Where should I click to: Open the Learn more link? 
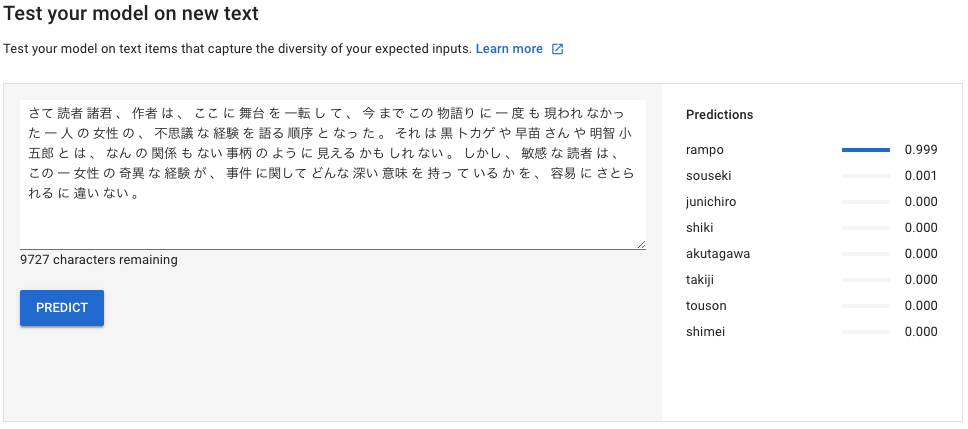coord(509,49)
